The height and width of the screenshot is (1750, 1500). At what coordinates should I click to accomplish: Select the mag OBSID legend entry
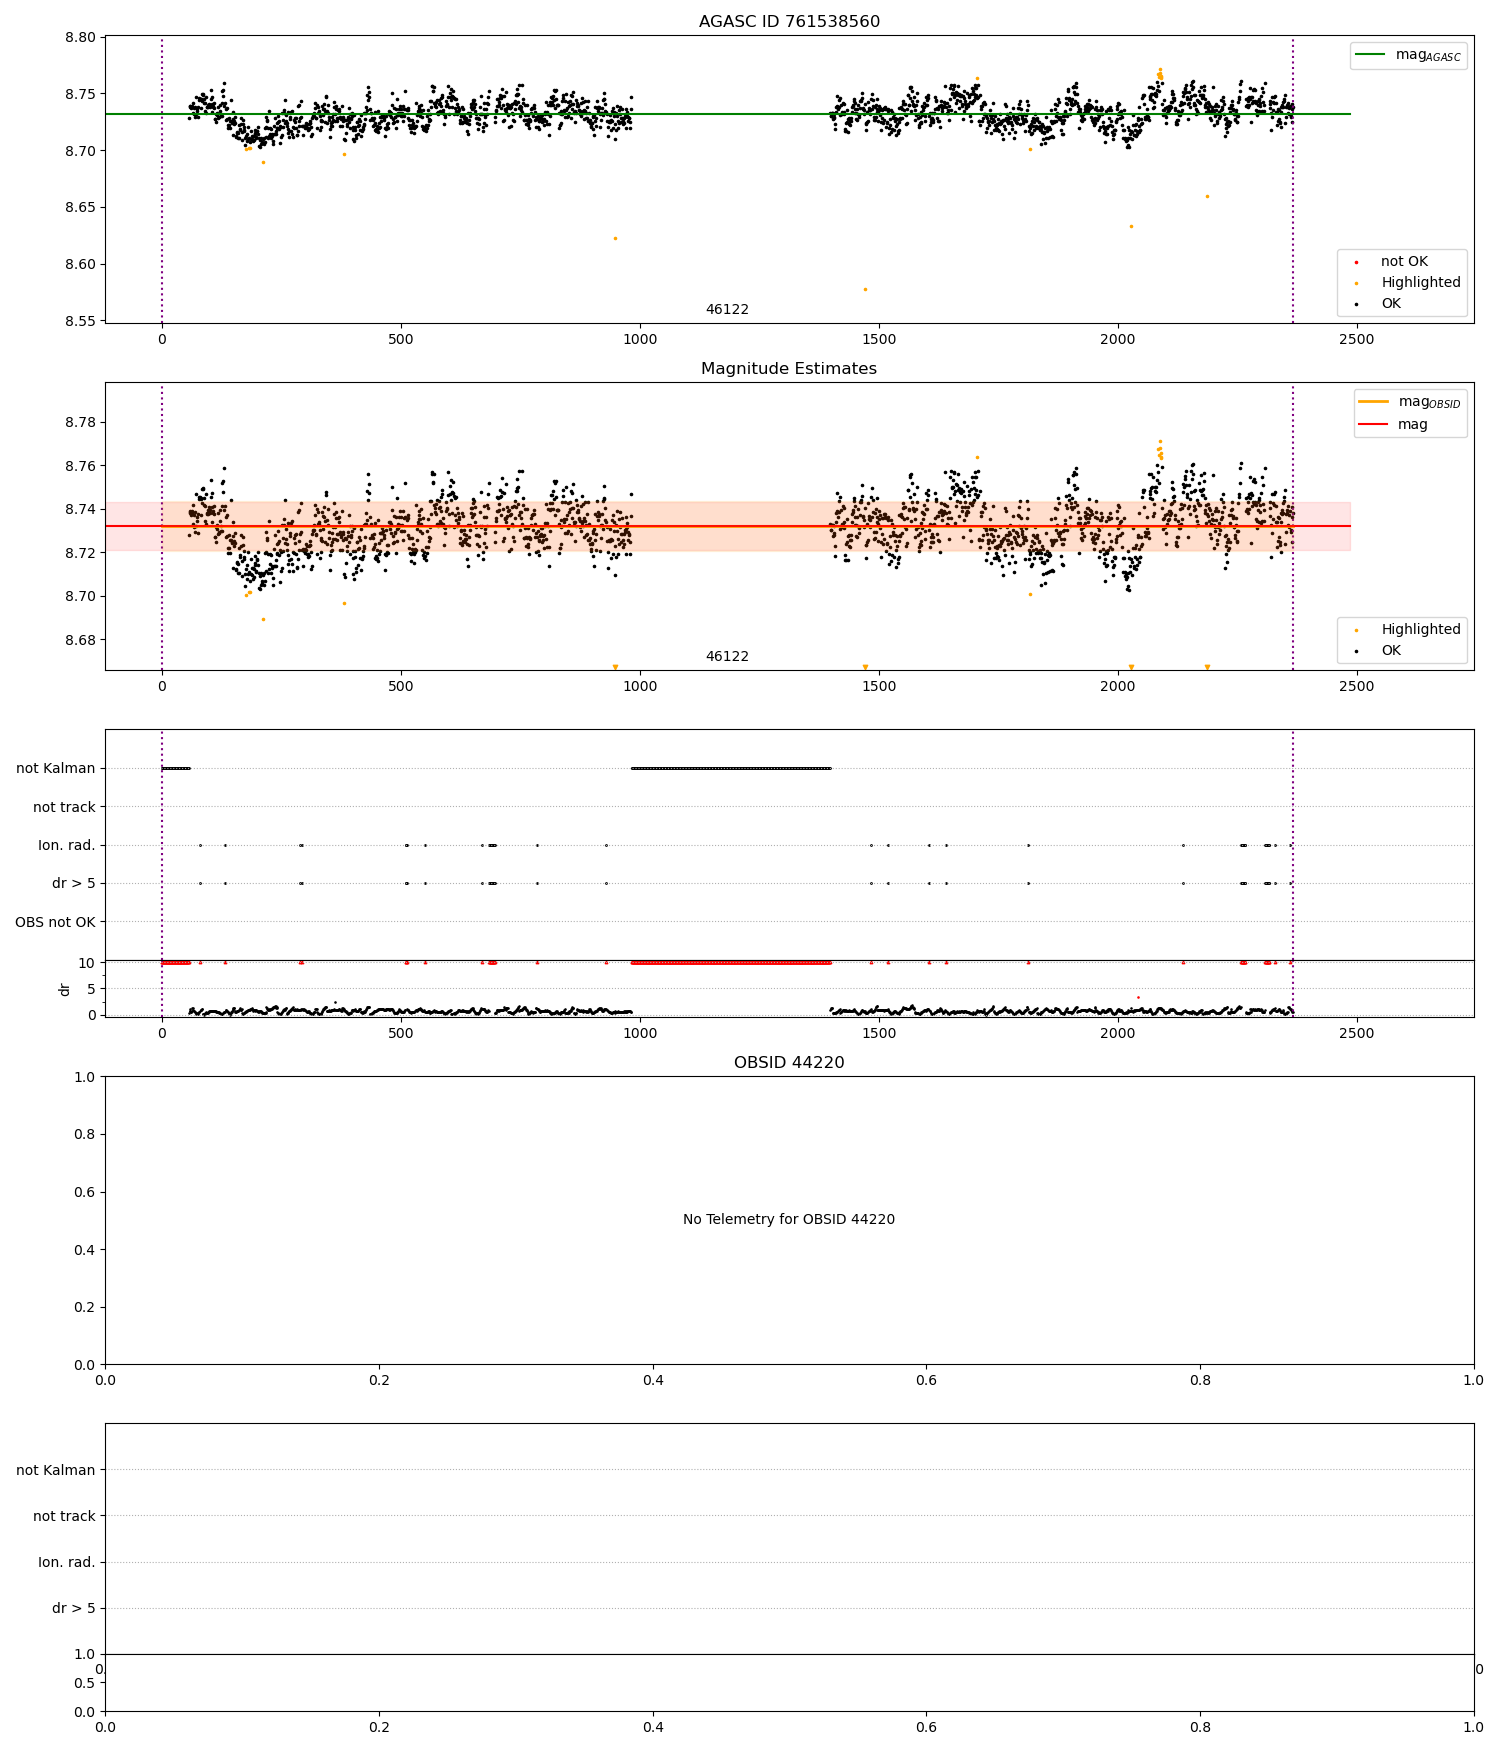coord(1410,402)
